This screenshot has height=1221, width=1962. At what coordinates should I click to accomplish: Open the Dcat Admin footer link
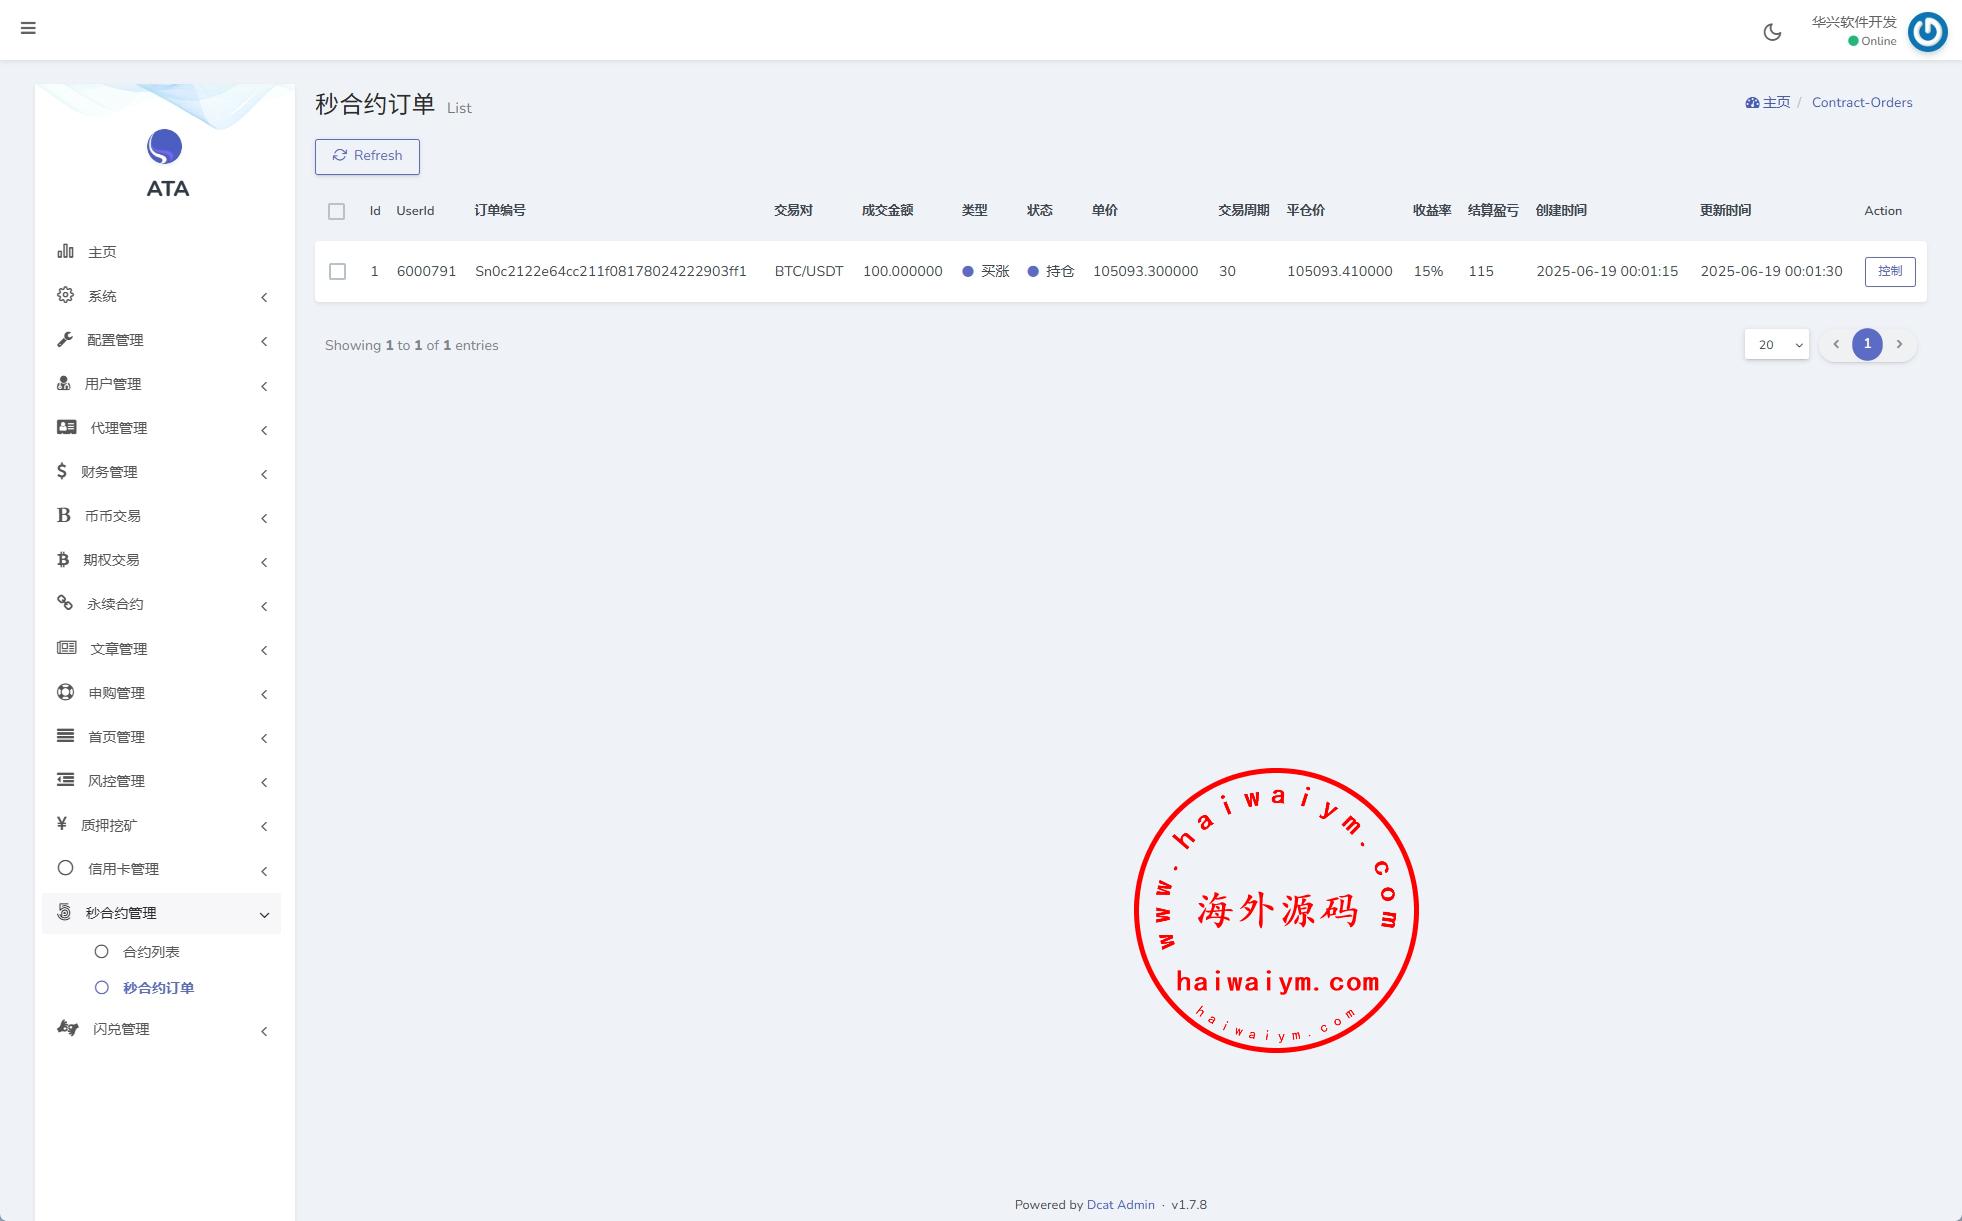1120,1205
